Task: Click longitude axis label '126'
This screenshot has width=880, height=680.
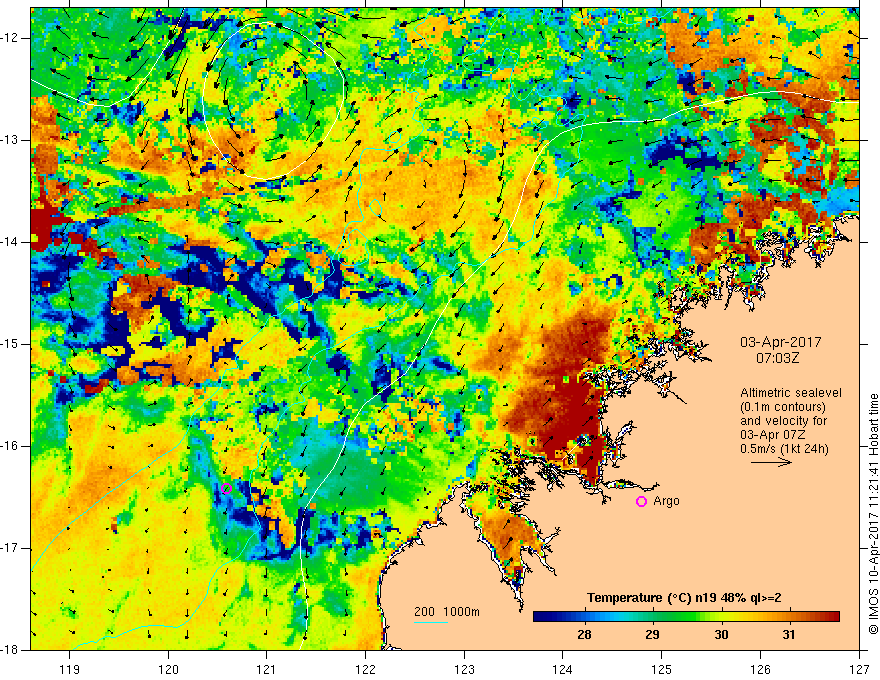Action: tap(760, 669)
